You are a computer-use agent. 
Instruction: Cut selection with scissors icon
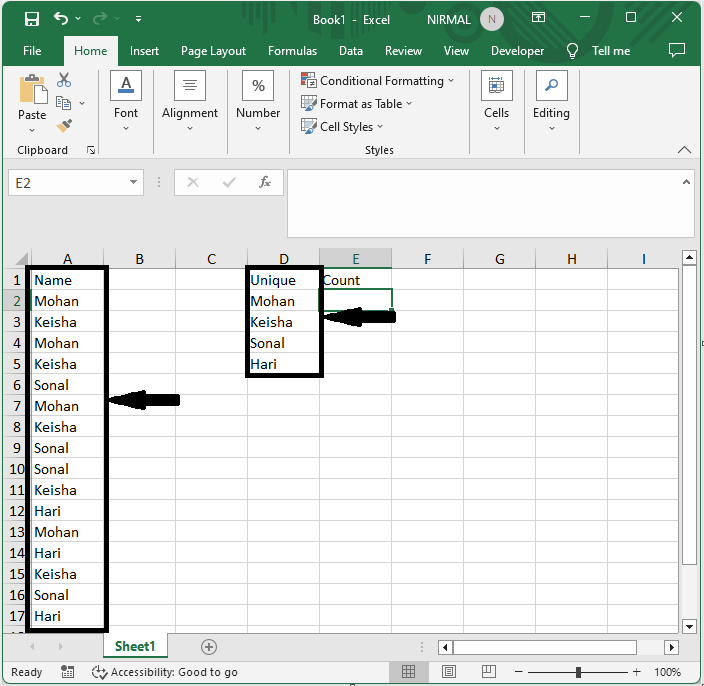point(64,80)
